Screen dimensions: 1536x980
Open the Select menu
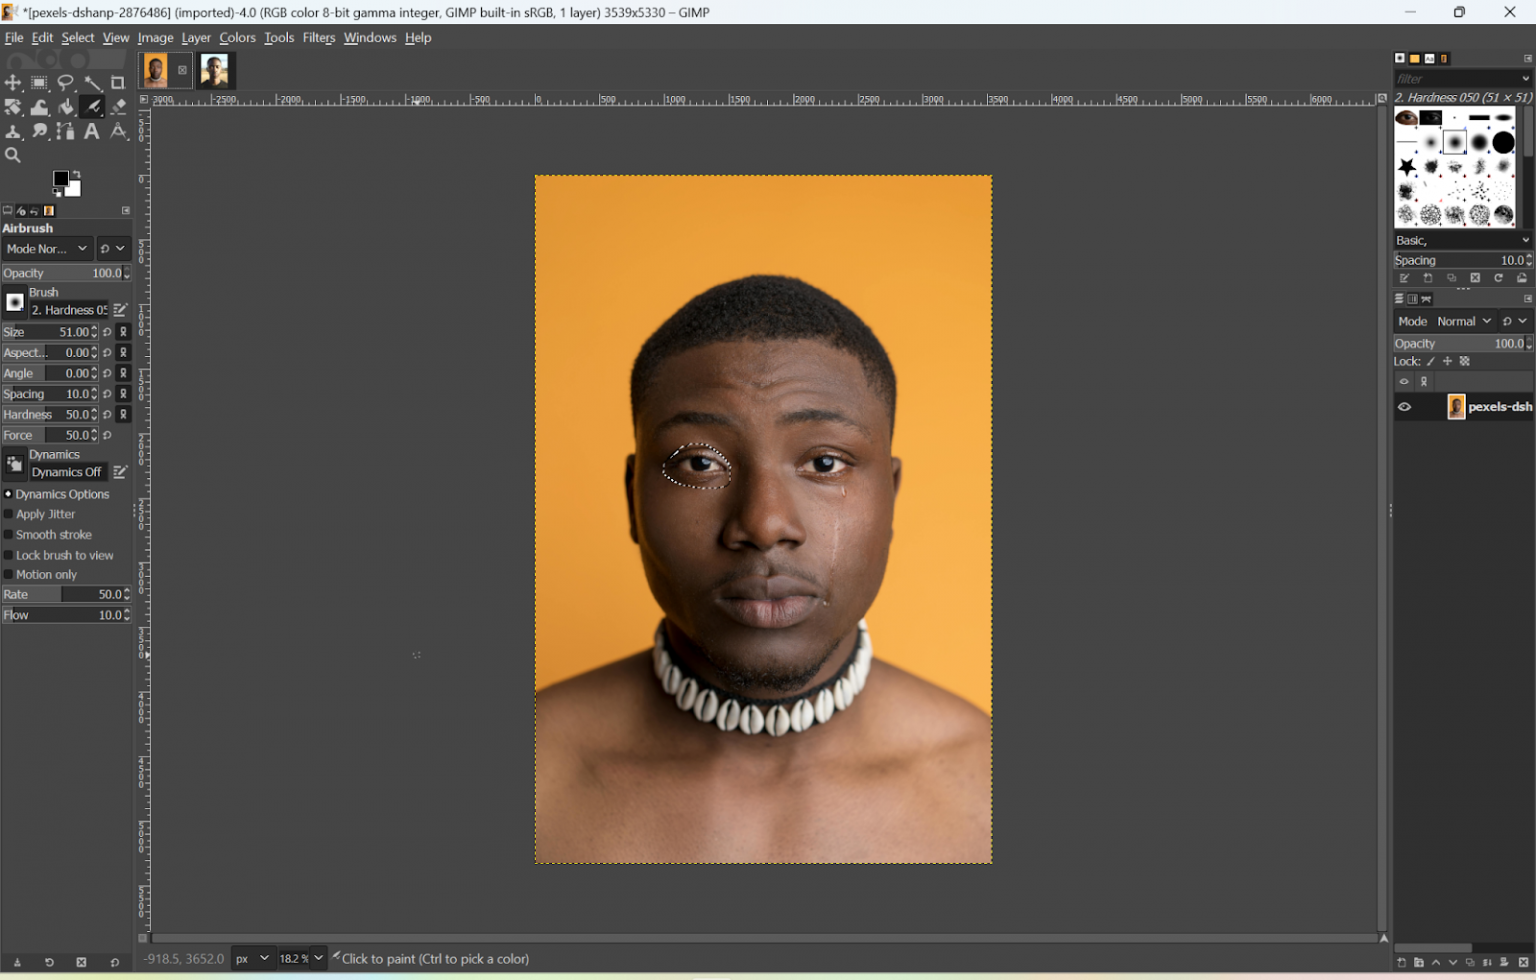(x=78, y=38)
